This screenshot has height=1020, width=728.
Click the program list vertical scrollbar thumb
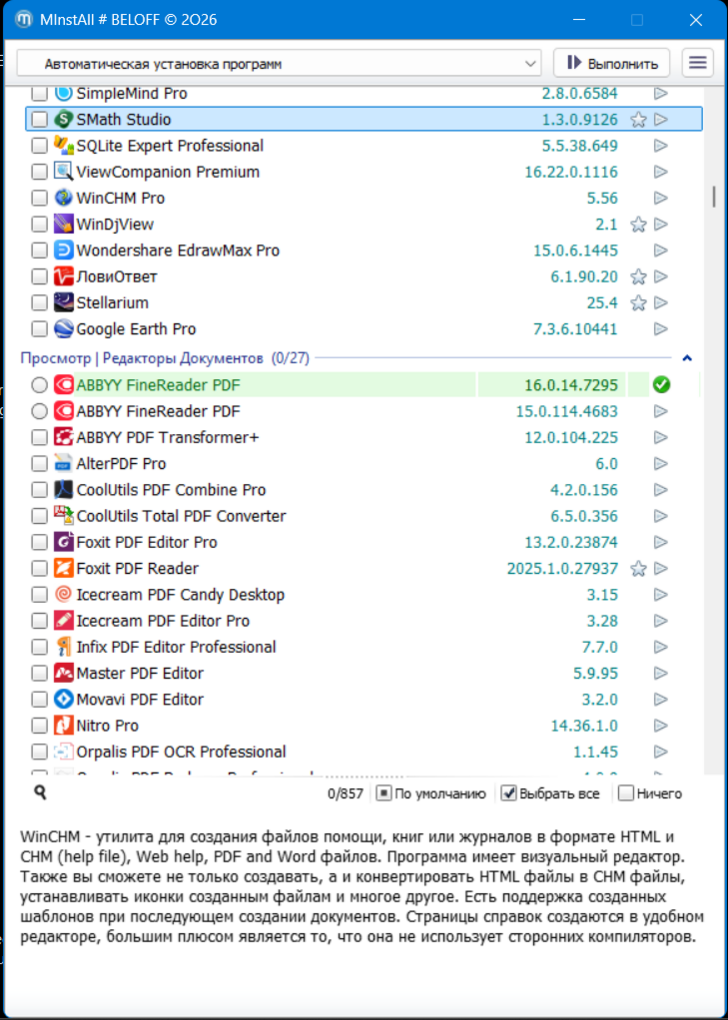click(x=714, y=198)
